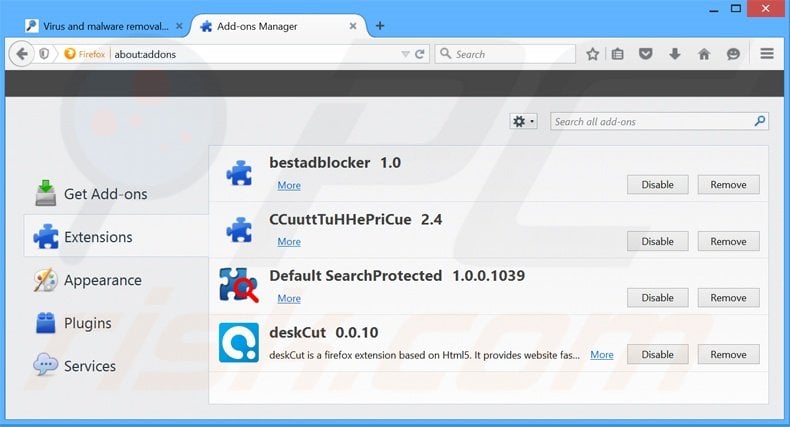The width and height of the screenshot is (790, 427).
Task: Click the shield tracking protection icon
Action: pos(44,54)
